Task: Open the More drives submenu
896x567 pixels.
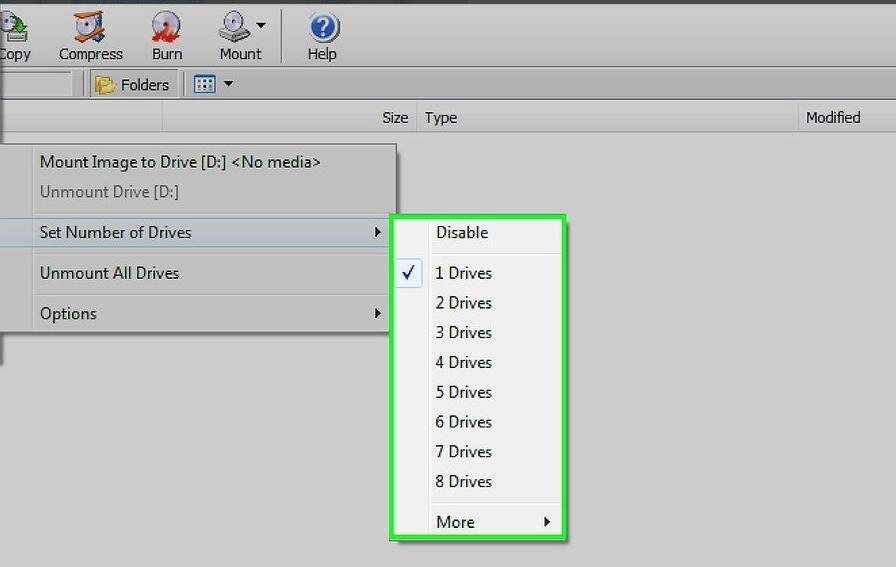Action: point(478,522)
